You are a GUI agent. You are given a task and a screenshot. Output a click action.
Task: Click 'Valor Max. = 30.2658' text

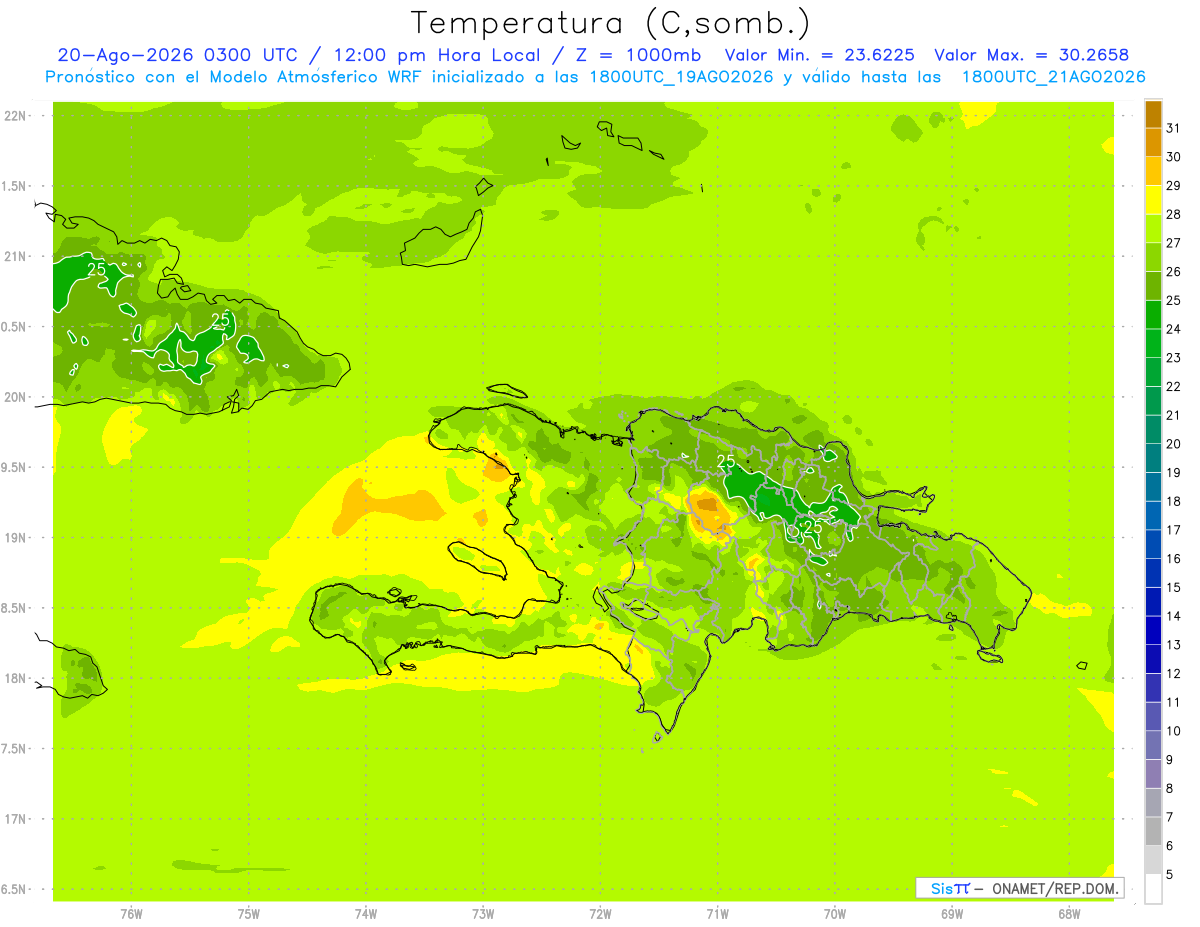click(1031, 55)
